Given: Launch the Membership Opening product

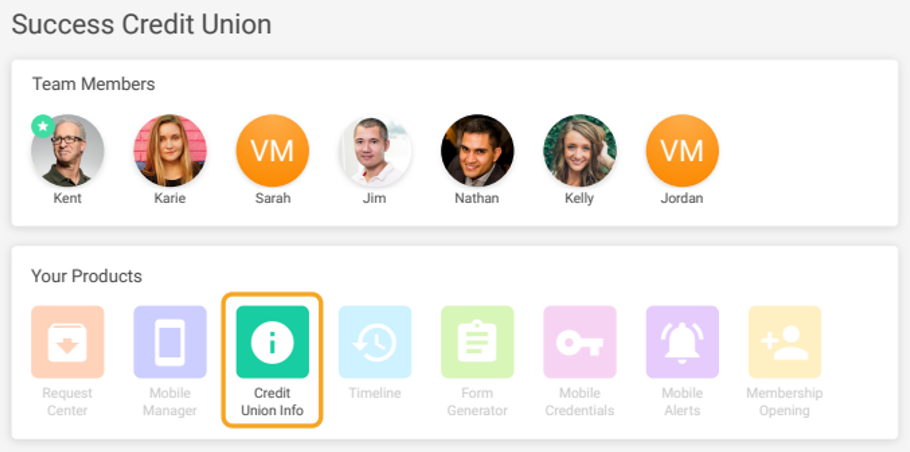Looking at the screenshot, I should click(x=785, y=342).
